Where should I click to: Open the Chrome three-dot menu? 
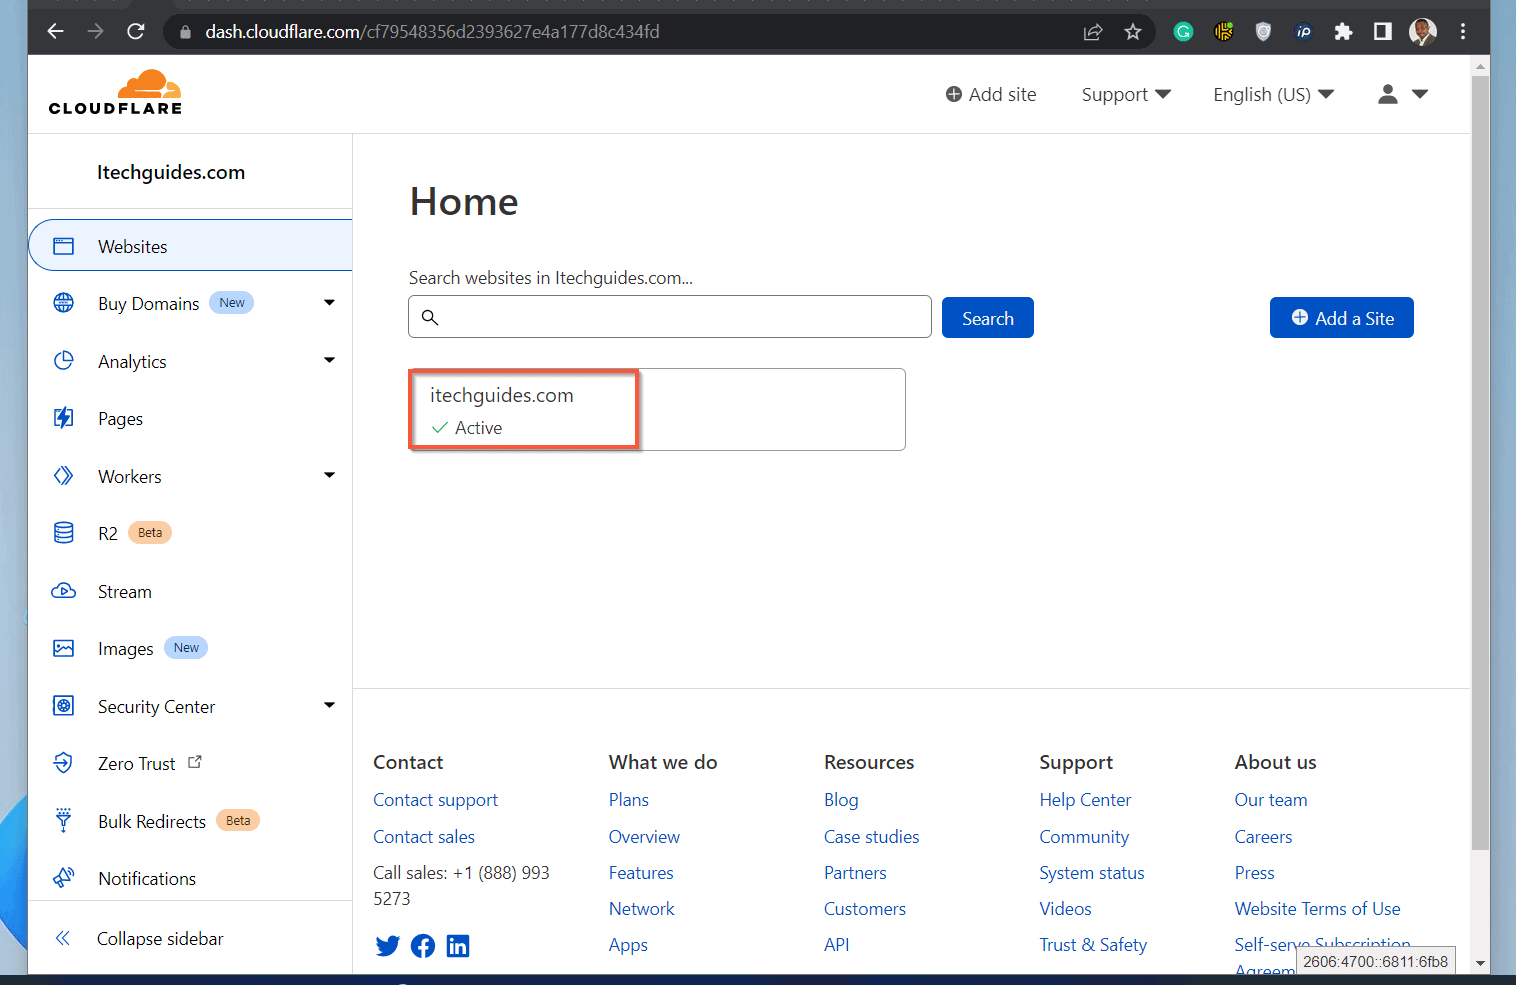click(1463, 32)
